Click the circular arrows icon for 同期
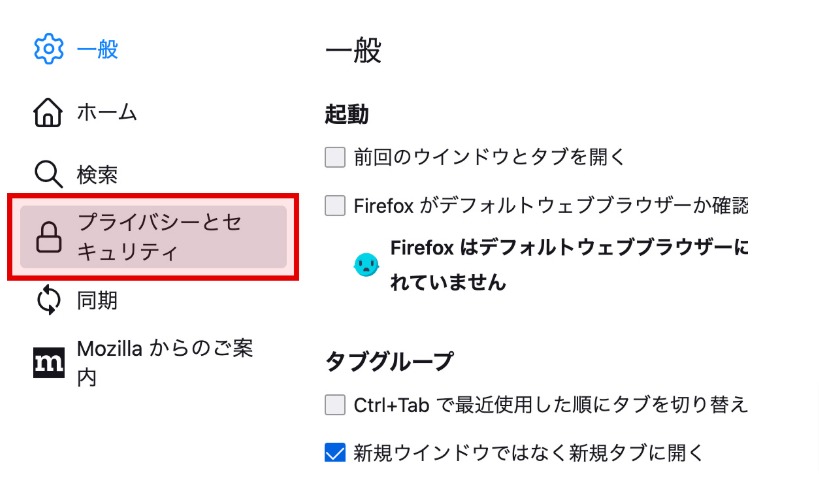This screenshot has height=500, width=819. [48, 299]
